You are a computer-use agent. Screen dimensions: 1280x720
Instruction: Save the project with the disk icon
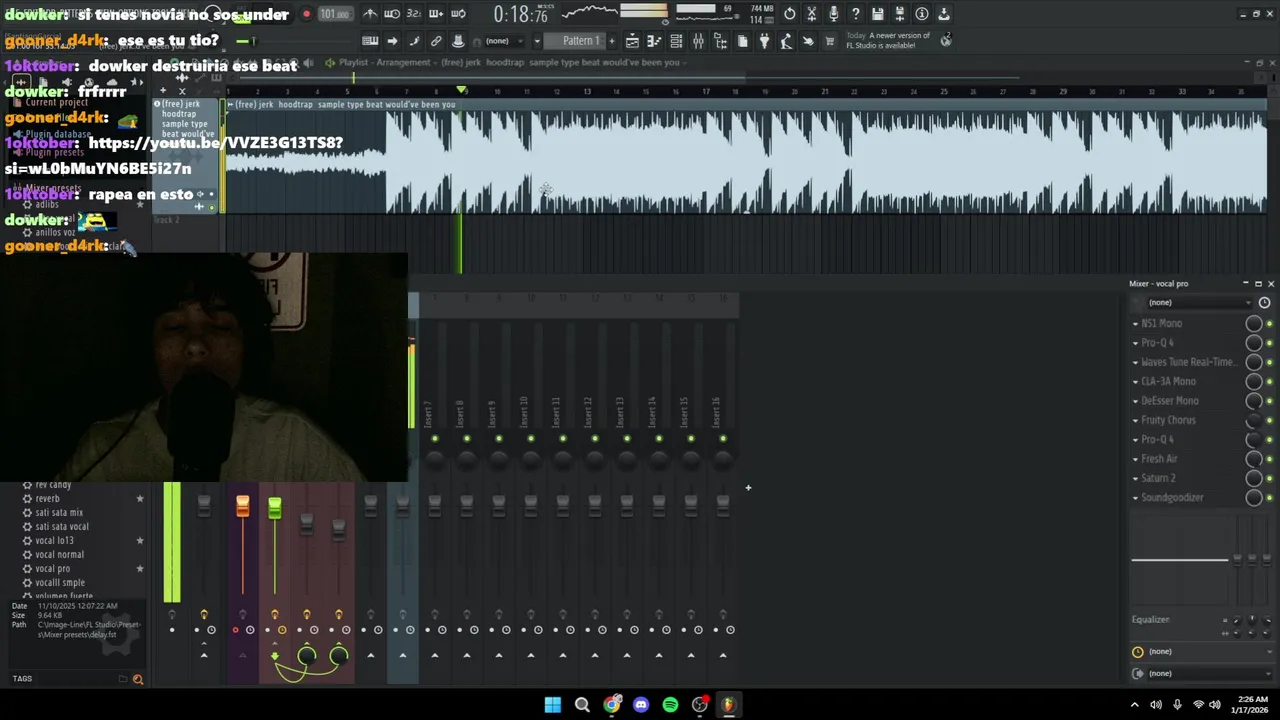coord(878,14)
